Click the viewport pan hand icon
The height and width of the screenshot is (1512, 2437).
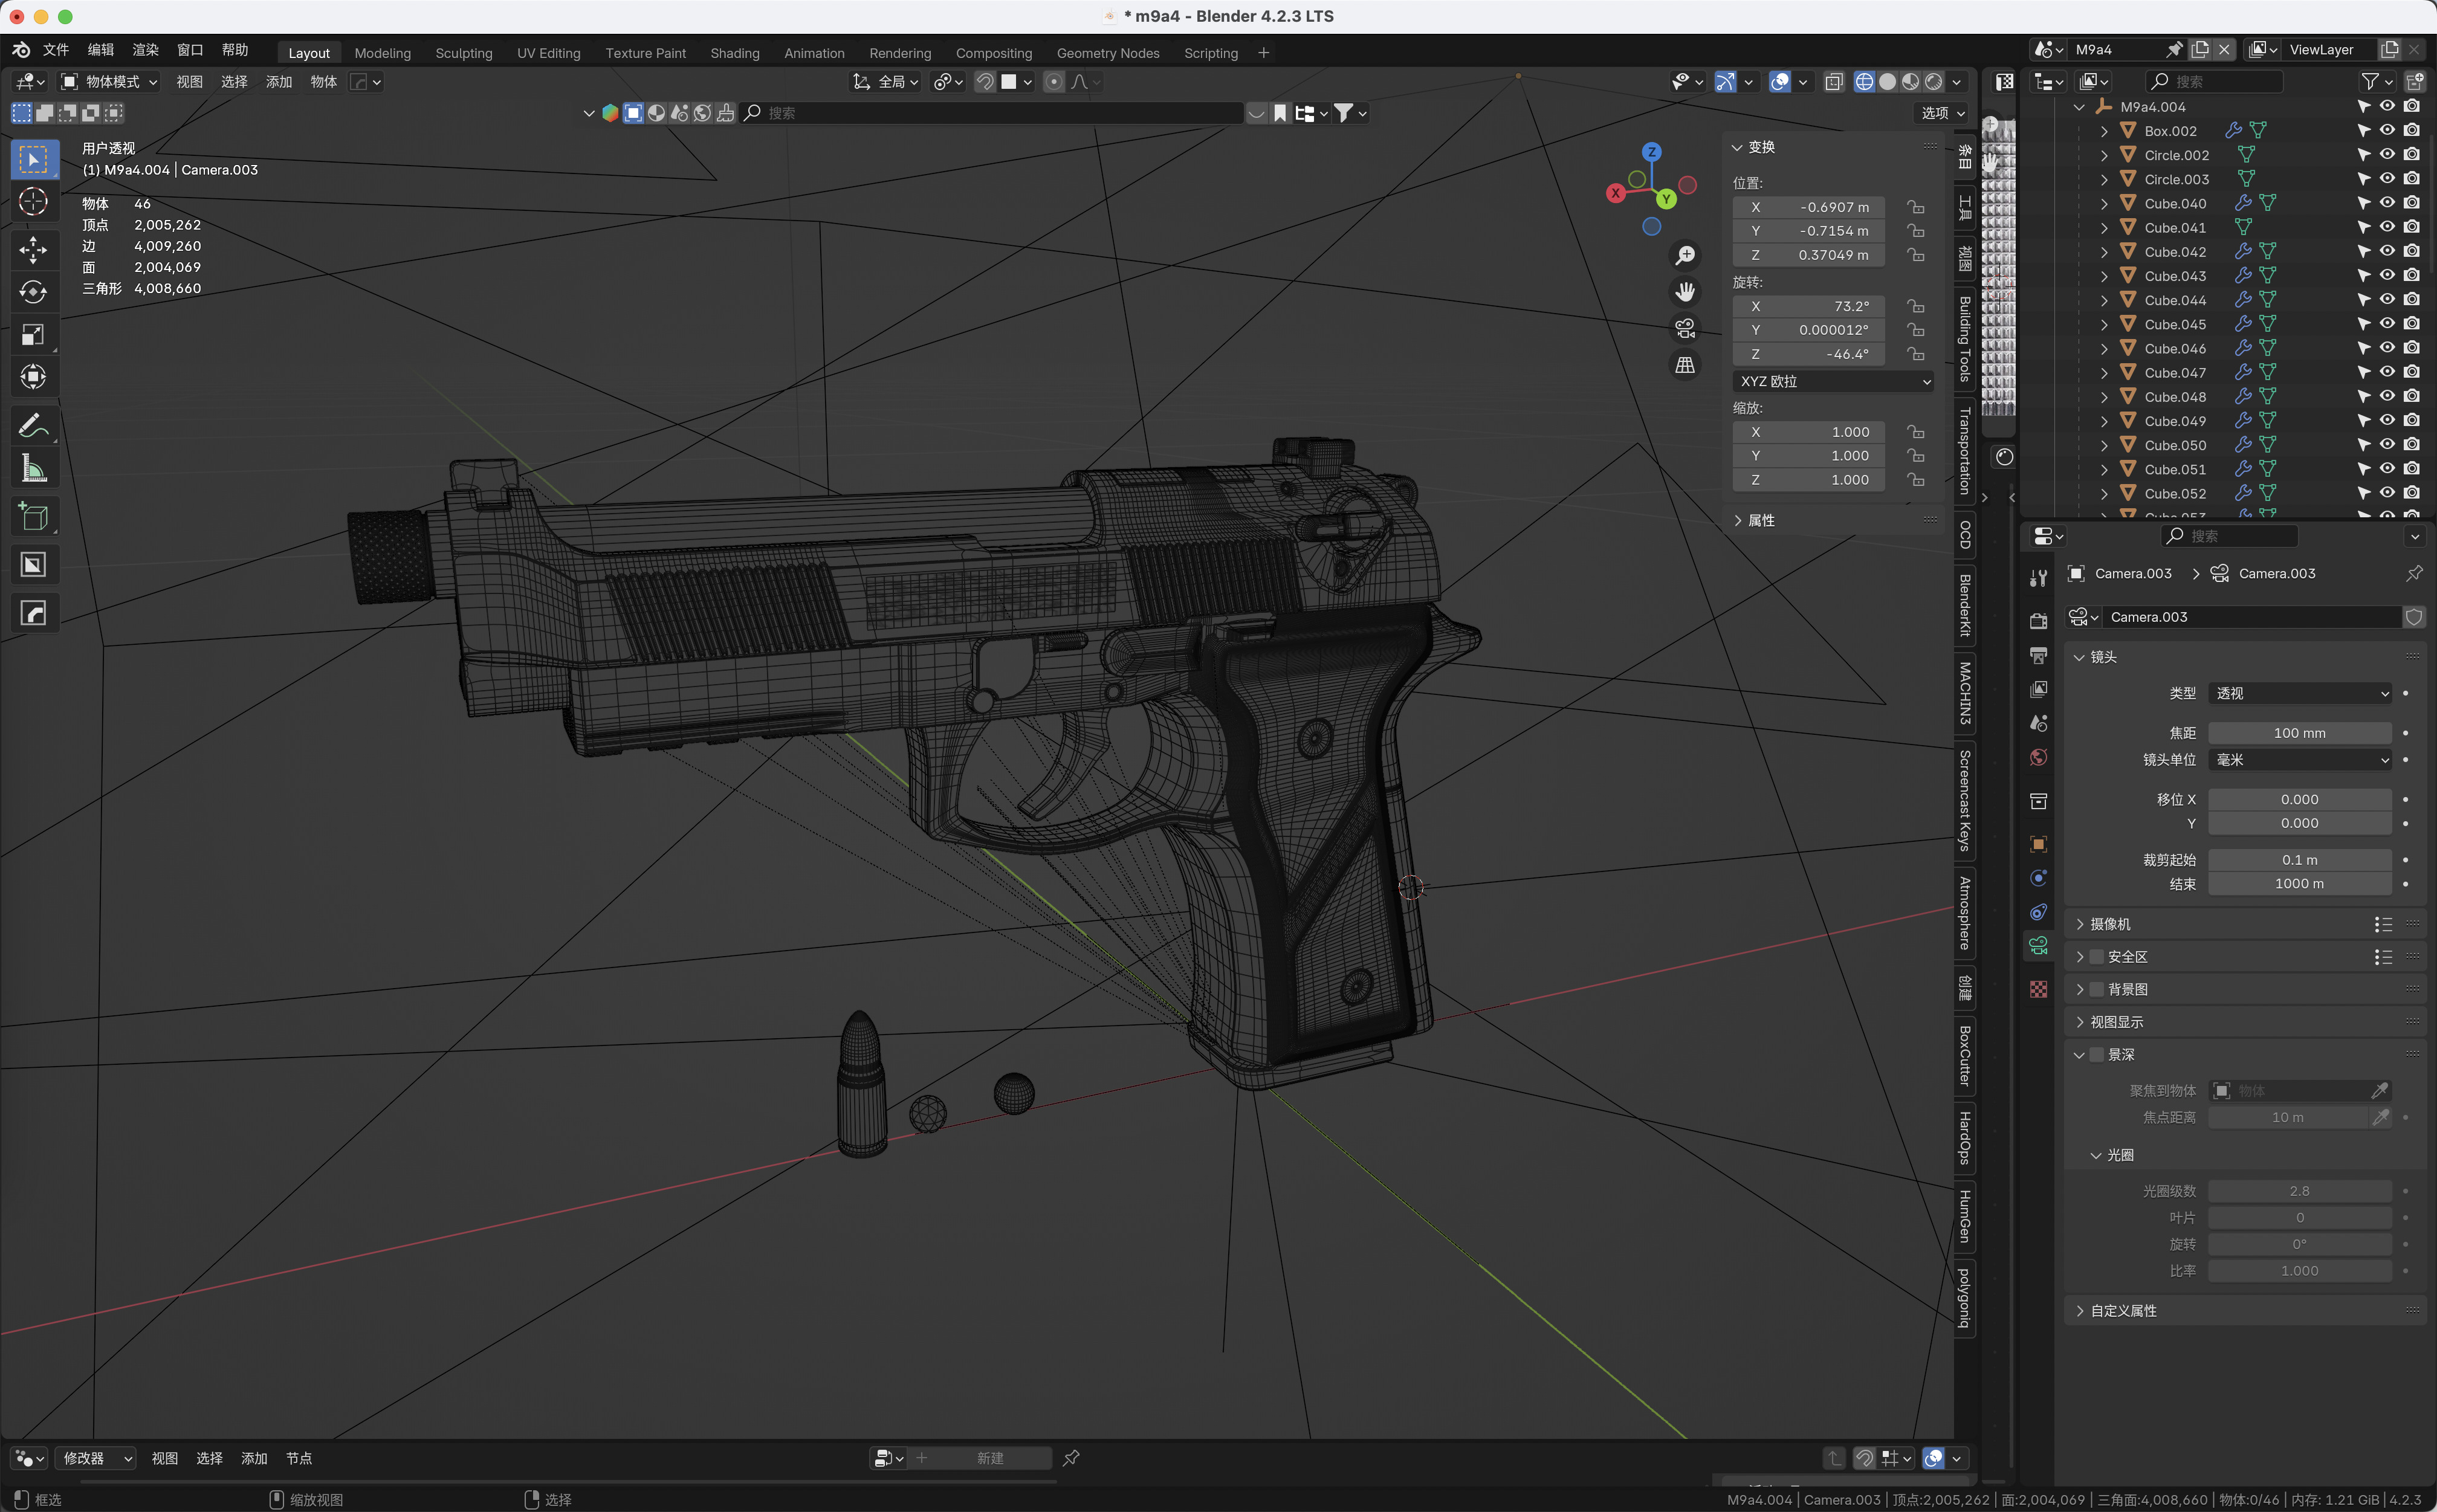pos(1685,292)
